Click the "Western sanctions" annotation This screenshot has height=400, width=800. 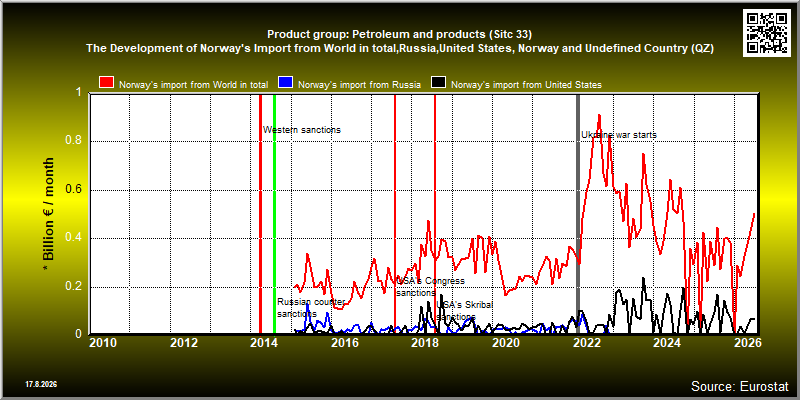[302, 130]
